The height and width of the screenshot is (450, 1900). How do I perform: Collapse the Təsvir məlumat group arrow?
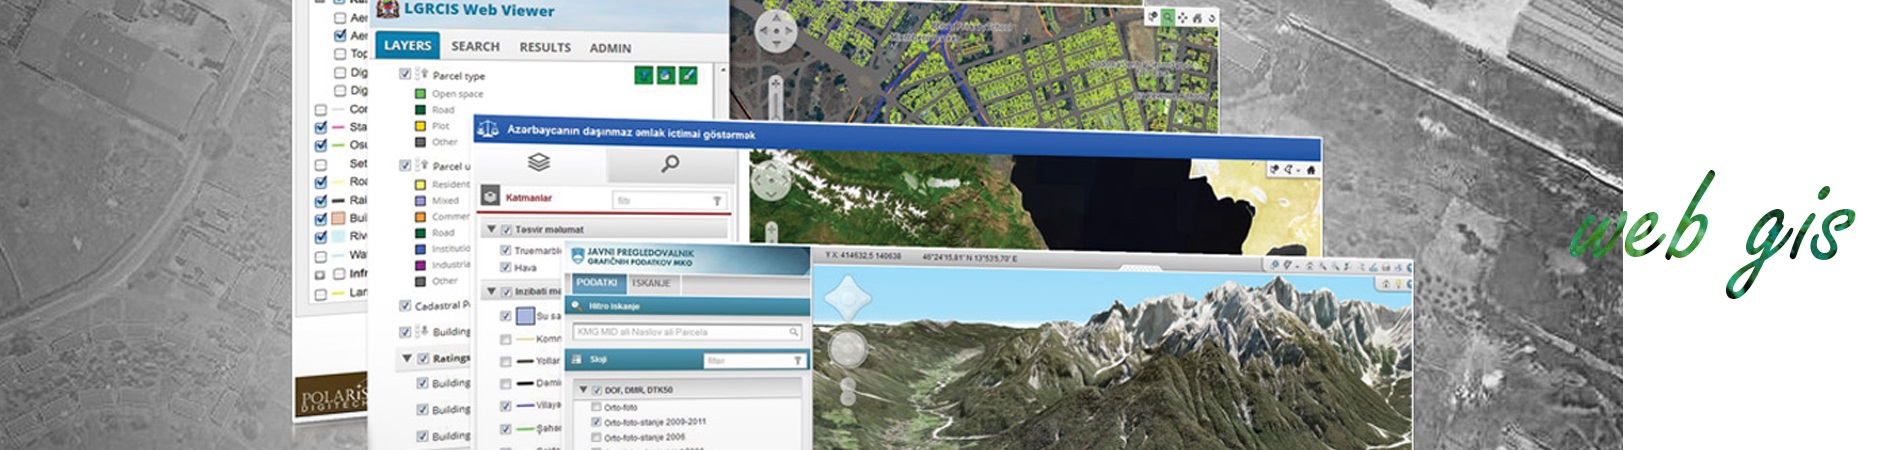[491, 229]
